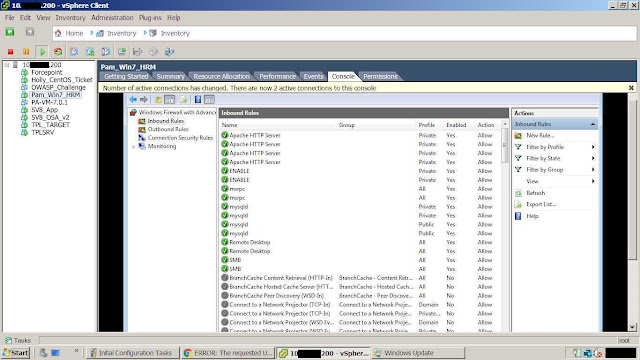
Task: Click Help in the Actions pane
Action: click(x=532, y=216)
